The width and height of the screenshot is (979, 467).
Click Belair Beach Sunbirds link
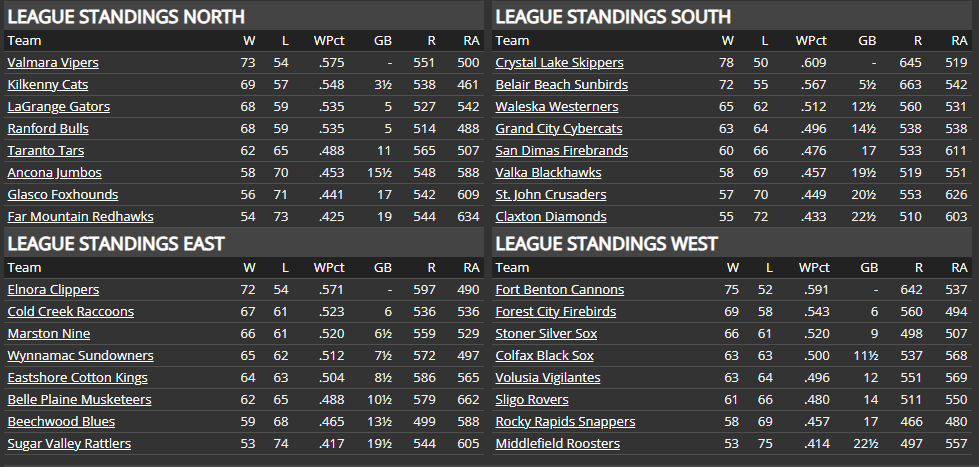562,85
